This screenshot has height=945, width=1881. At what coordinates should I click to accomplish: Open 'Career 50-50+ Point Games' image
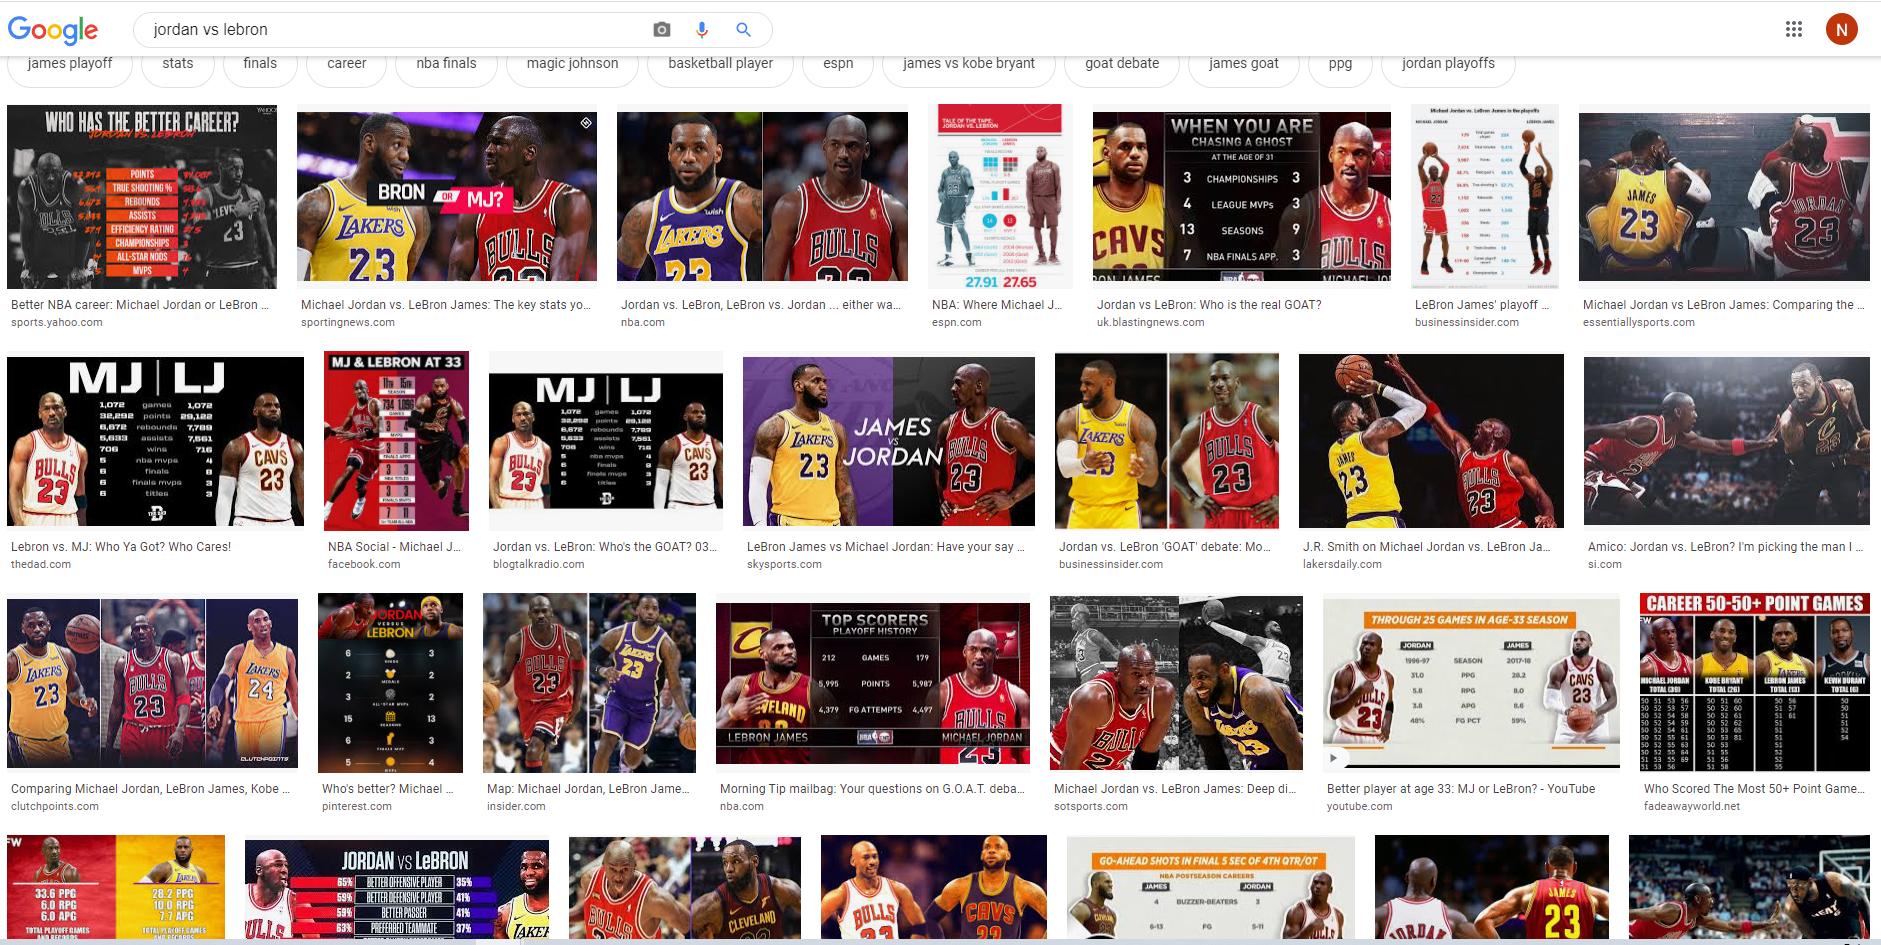tap(1755, 683)
